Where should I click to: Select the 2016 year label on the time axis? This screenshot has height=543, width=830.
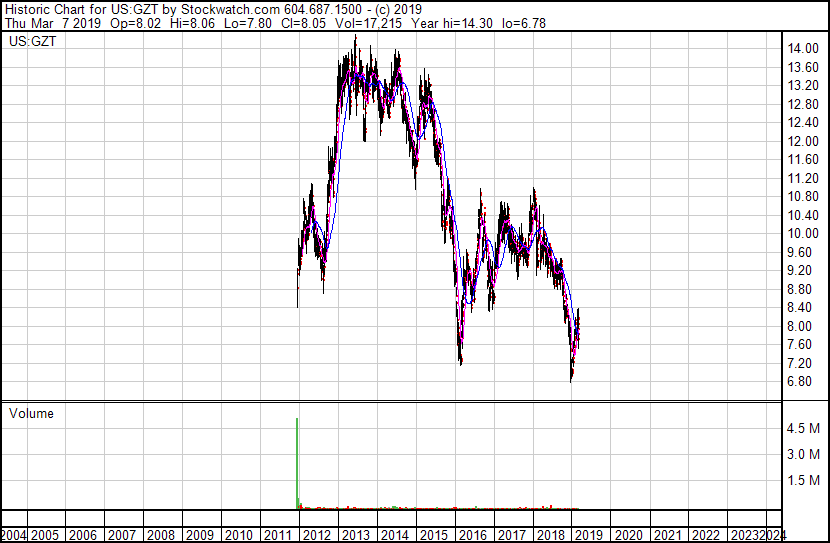click(x=473, y=535)
